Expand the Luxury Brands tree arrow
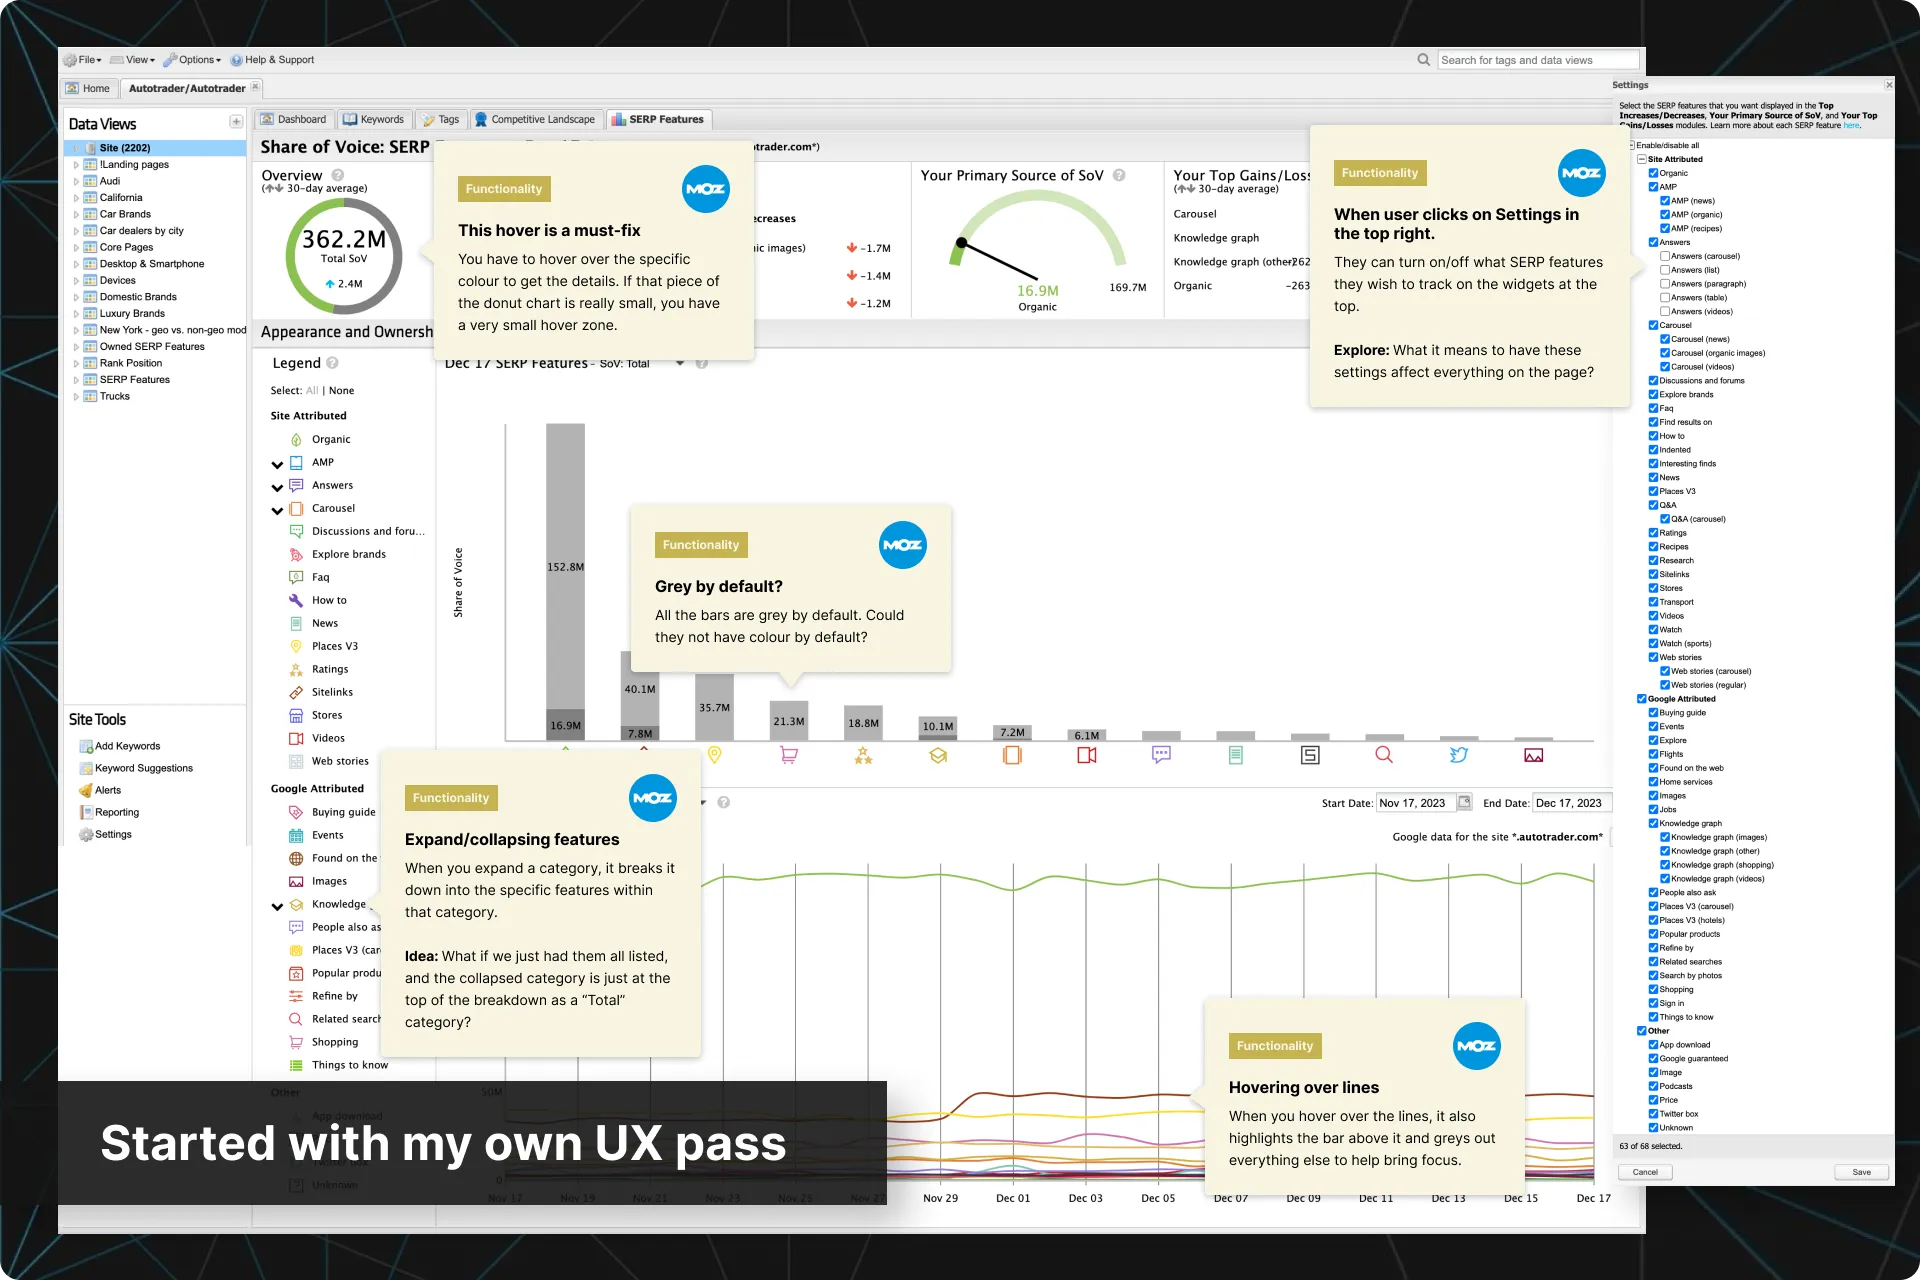This screenshot has width=1920, height=1280. pos(76,313)
